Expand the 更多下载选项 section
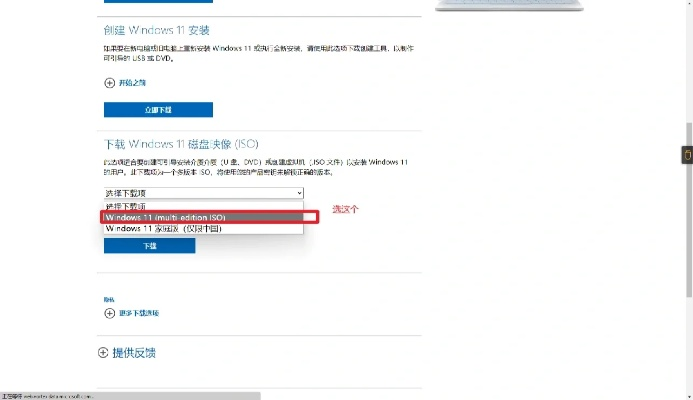 click(x=138, y=313)
